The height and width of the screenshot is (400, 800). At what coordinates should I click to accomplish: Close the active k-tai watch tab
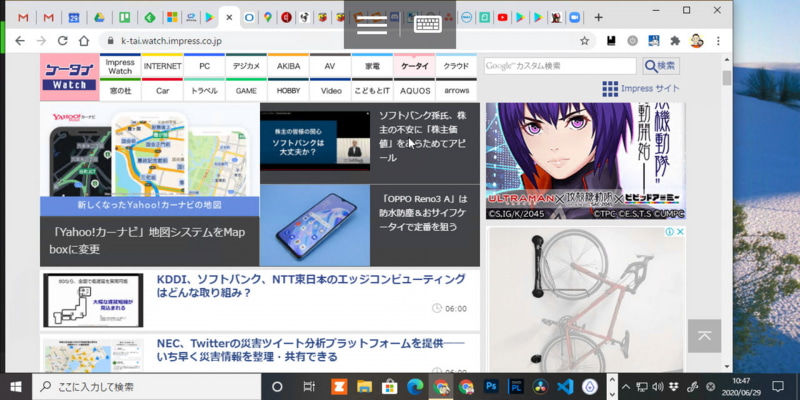(229, 17)
